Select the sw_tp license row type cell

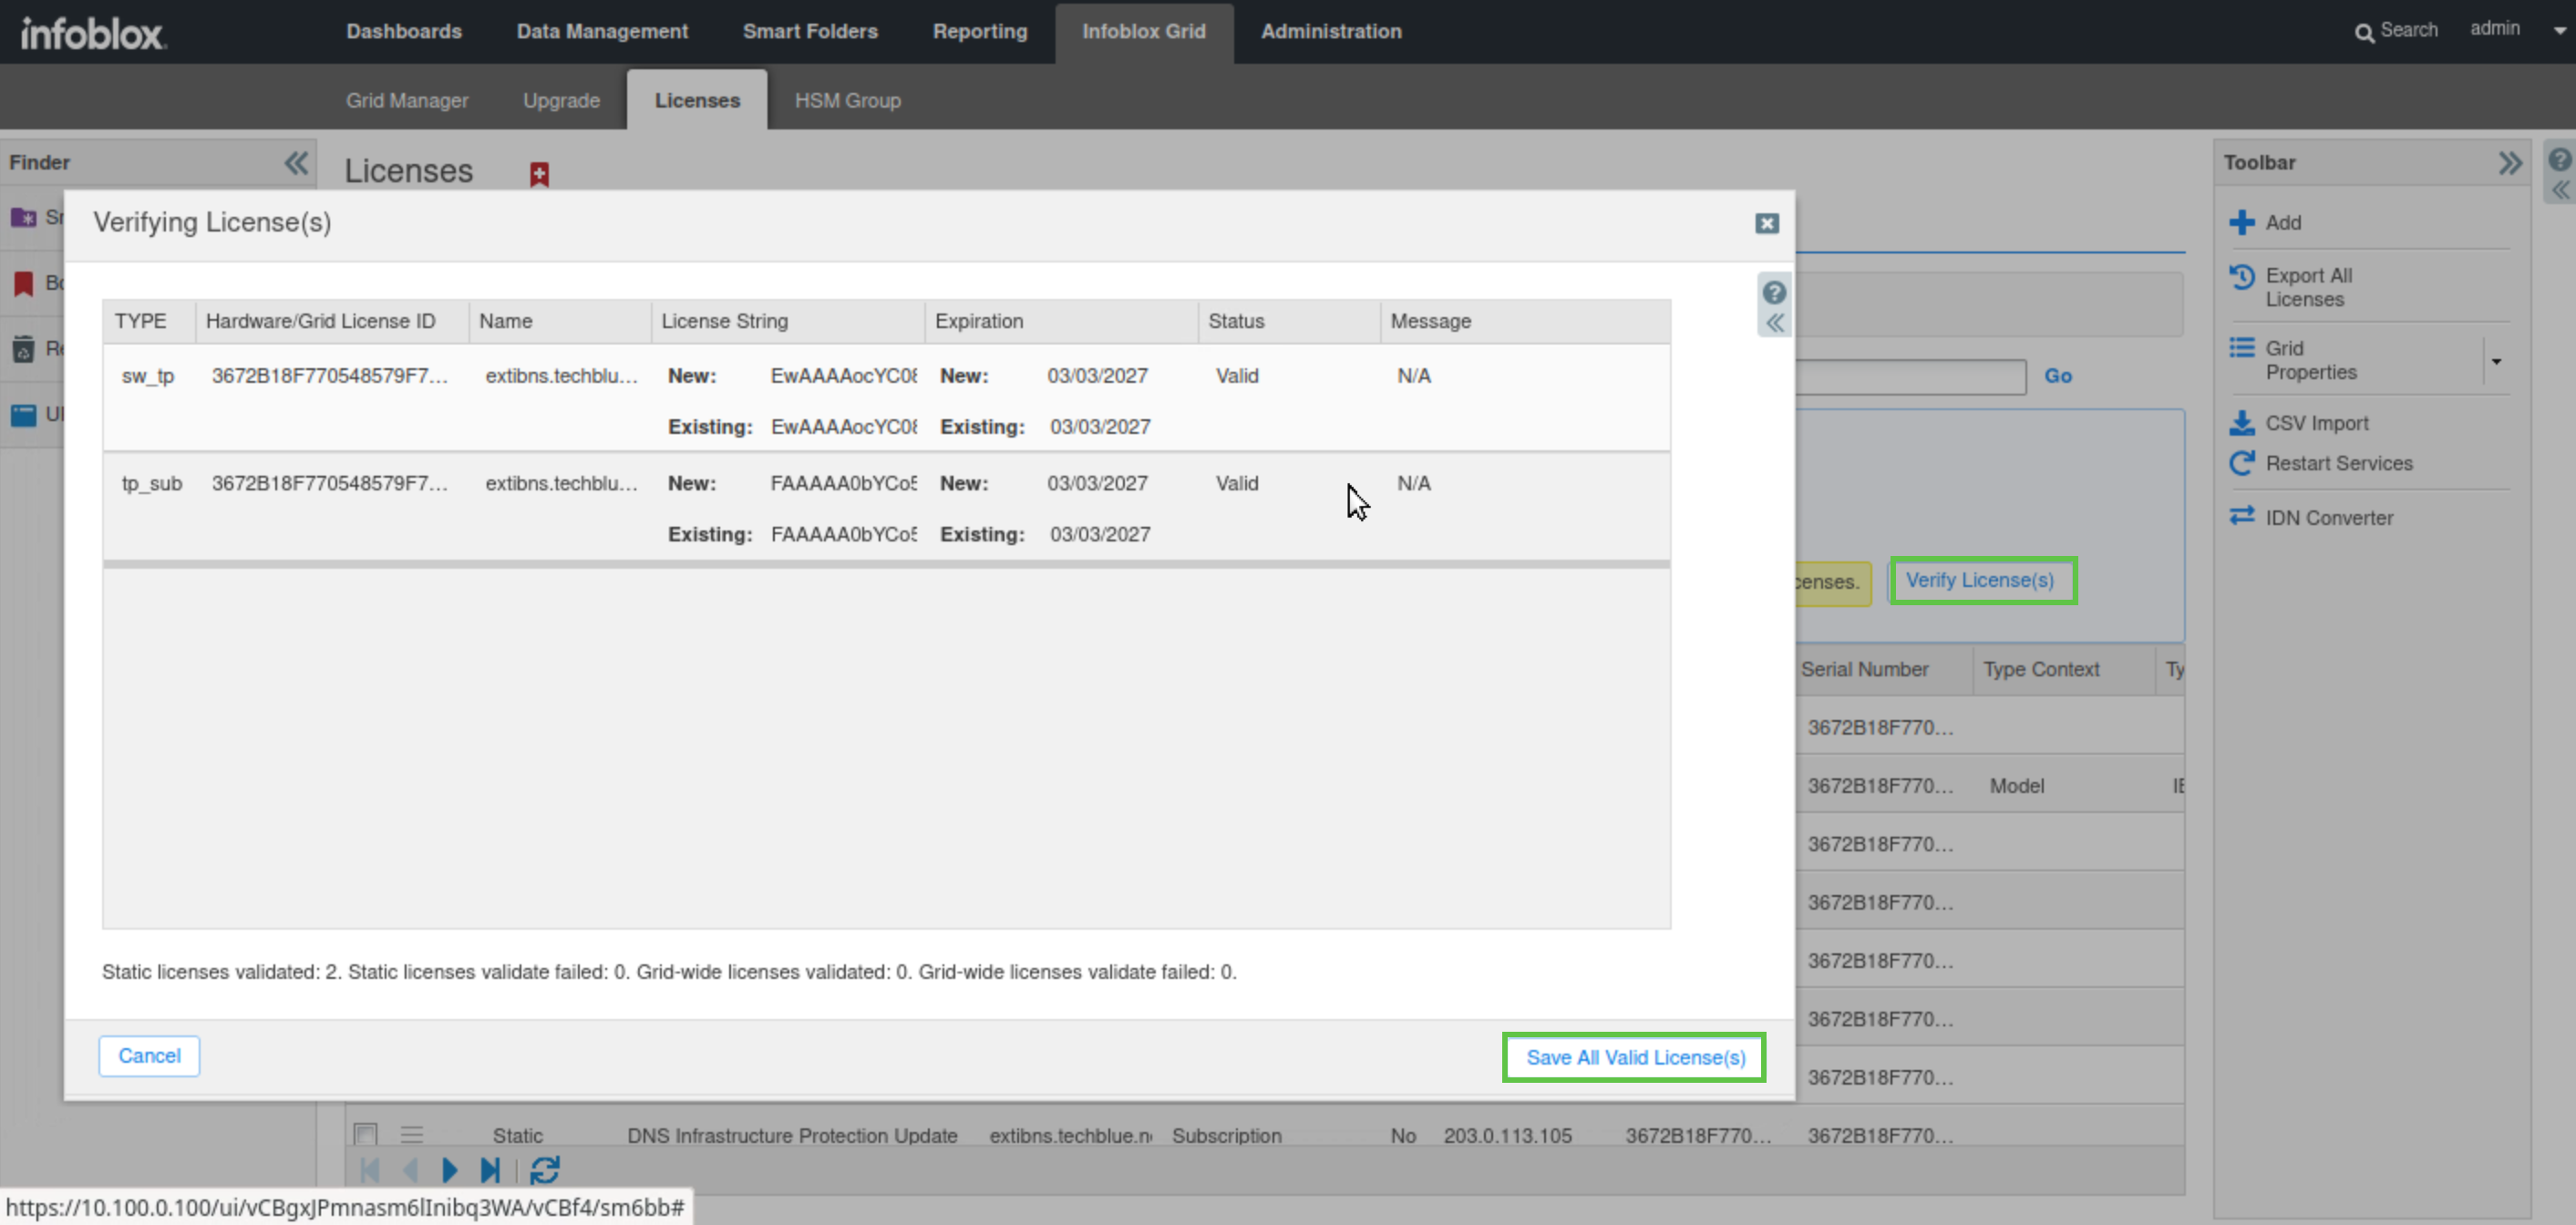tap(148, 376)
